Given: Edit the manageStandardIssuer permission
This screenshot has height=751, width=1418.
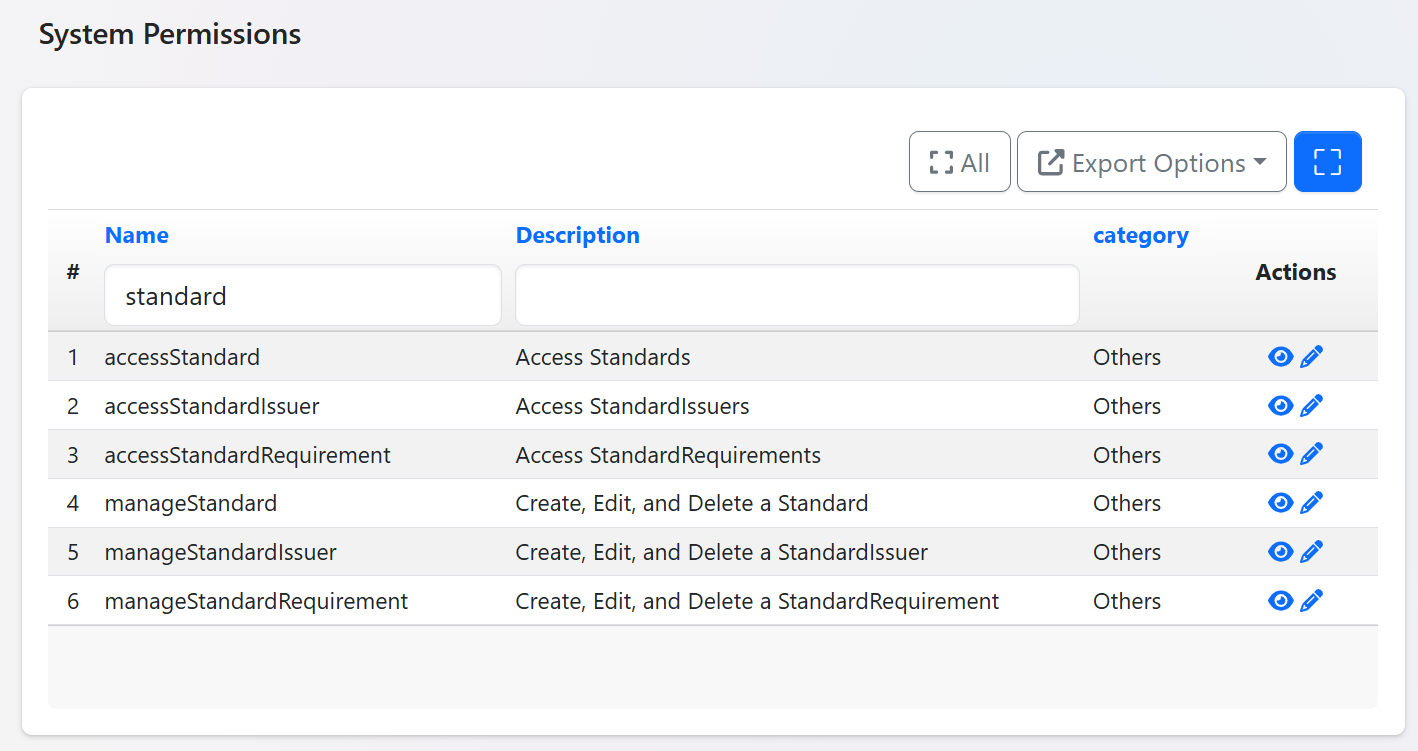Looking at the screenshot, I should (1311, 552).
